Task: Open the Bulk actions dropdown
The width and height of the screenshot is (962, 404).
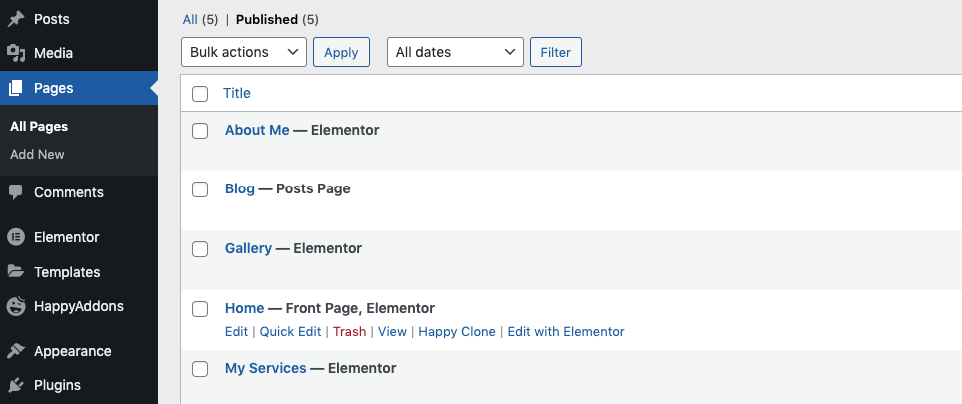Action: [x=244, y=52]
